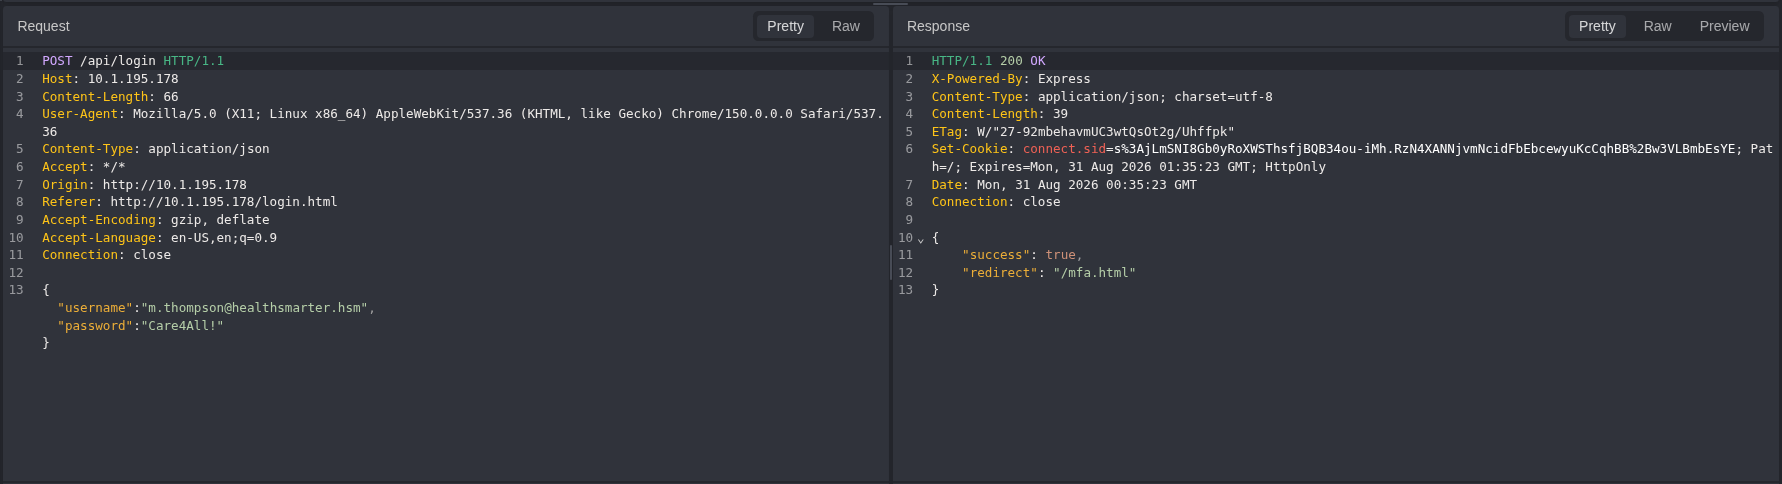Click the response Content-Length: 39 header

pos(1000,114)
